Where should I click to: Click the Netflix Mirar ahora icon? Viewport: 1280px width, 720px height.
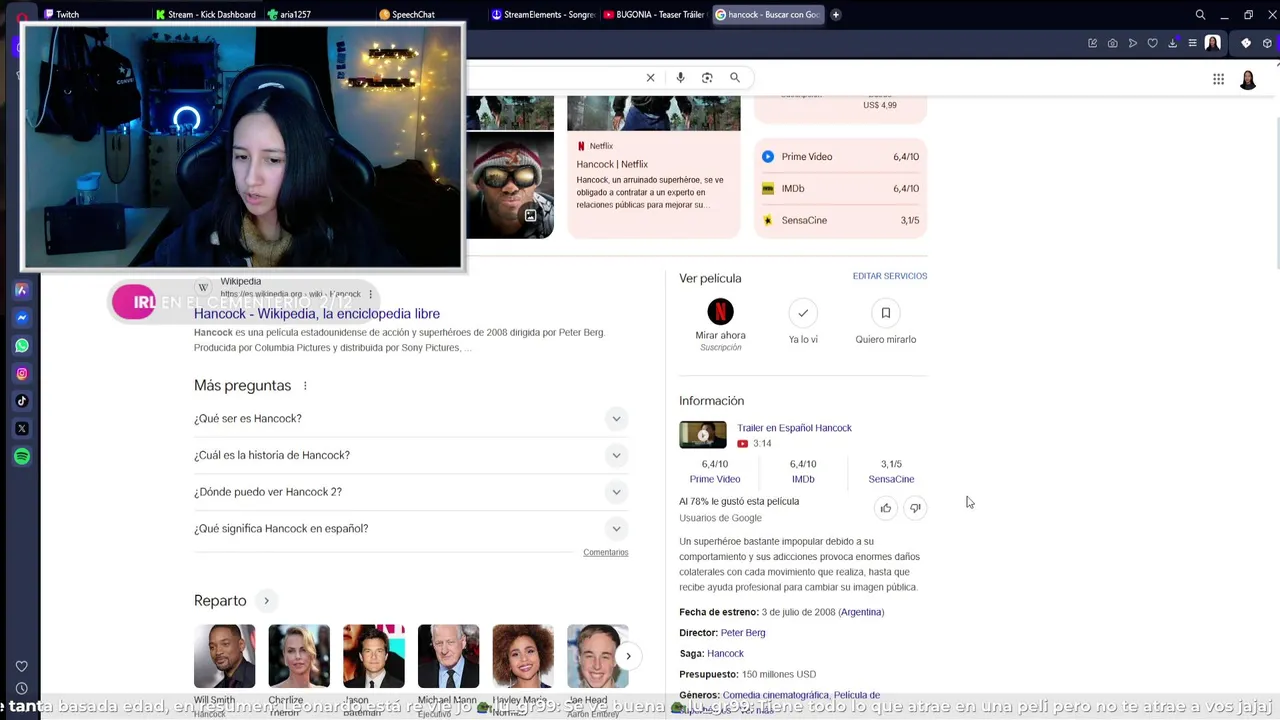click(720, 312)
